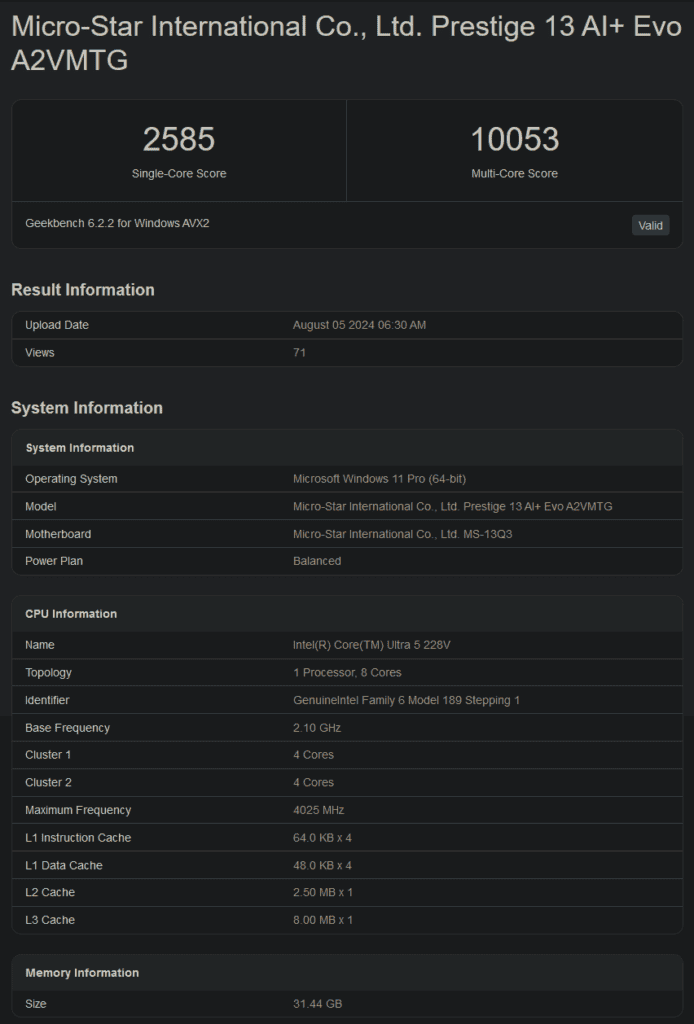Click the Motherboard label
694x1024 pixels.
pos(58,534)
